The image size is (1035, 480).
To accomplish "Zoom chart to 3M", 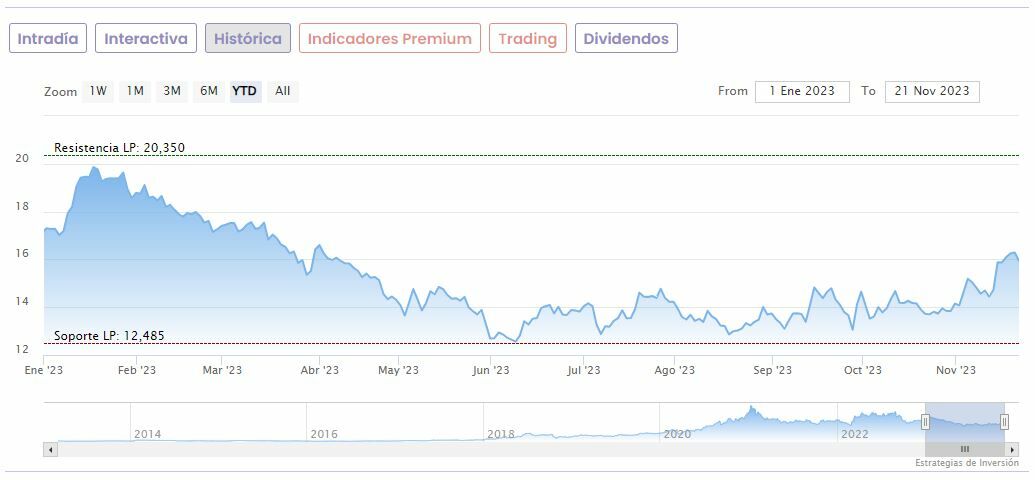I will (172, 91).
